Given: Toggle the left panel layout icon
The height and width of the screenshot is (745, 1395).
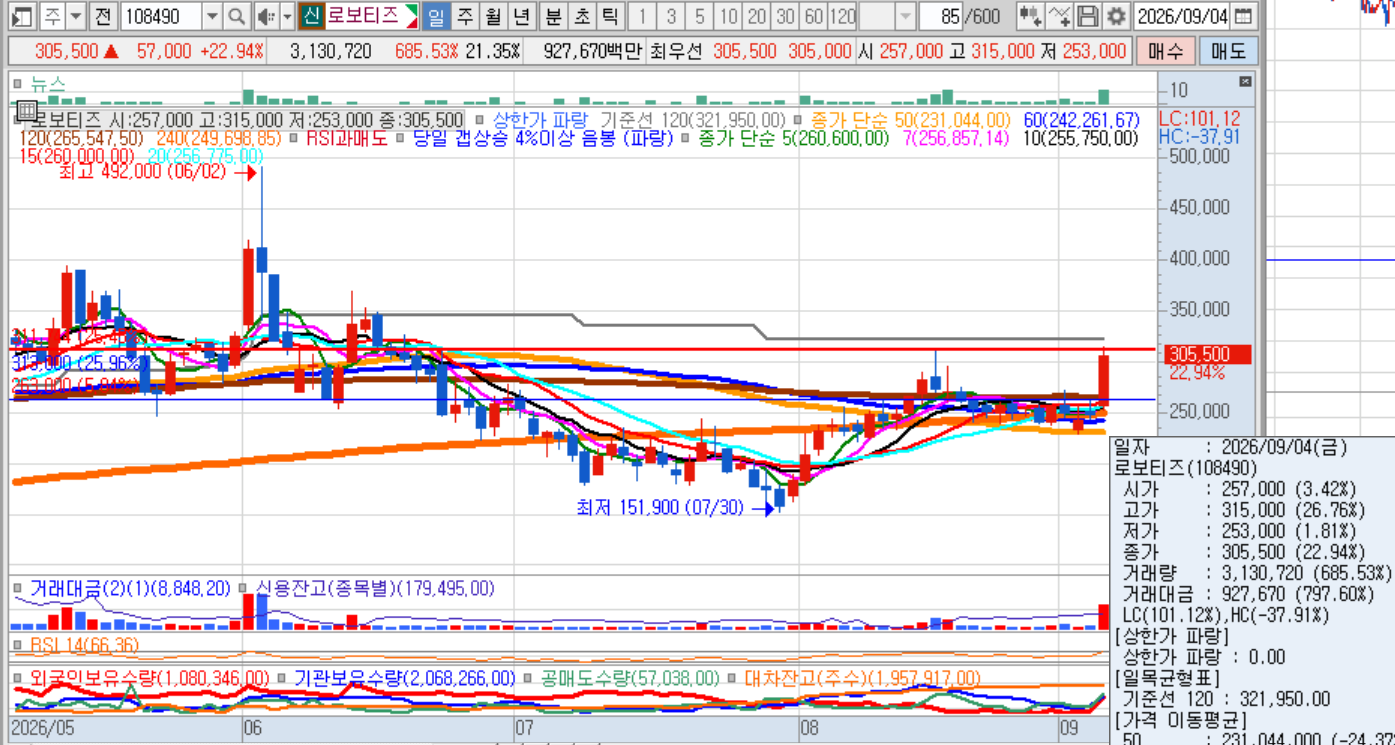Looking at the screenshot, I should [x=20, y=16].
